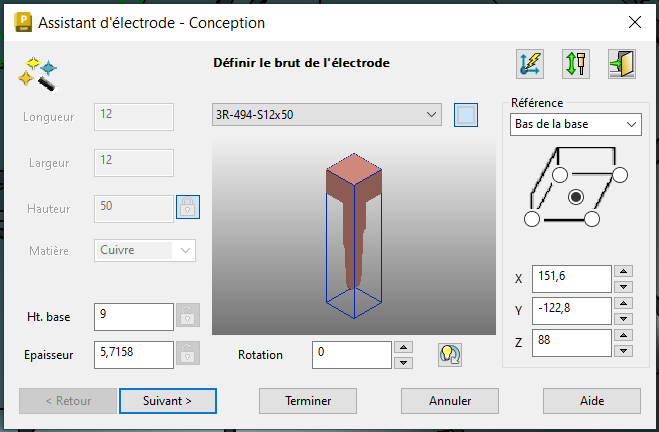
Task: Select the top-right corner reference radio button
Action: click(x=619, y=176)
